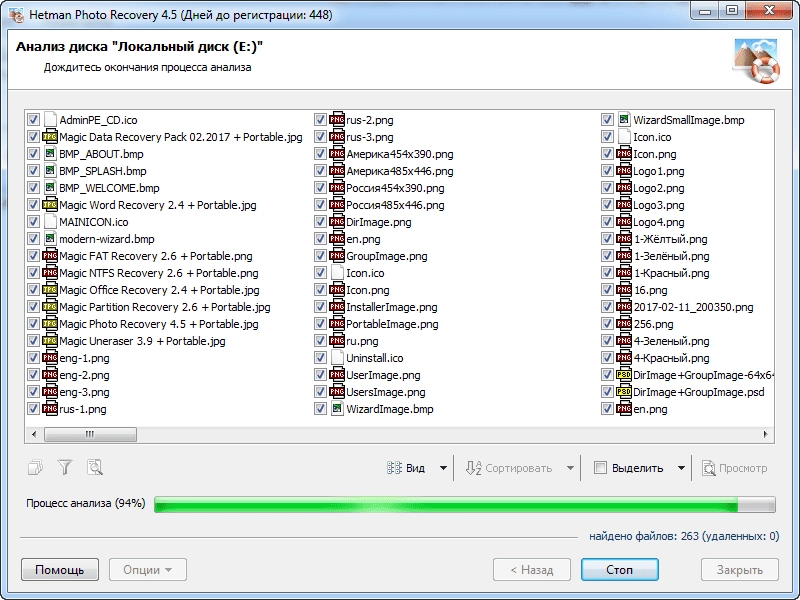The width and height of the screenshot is (800, 600).
Task: Click the WizardImage.bmp file icon
Action: point(337,409)
